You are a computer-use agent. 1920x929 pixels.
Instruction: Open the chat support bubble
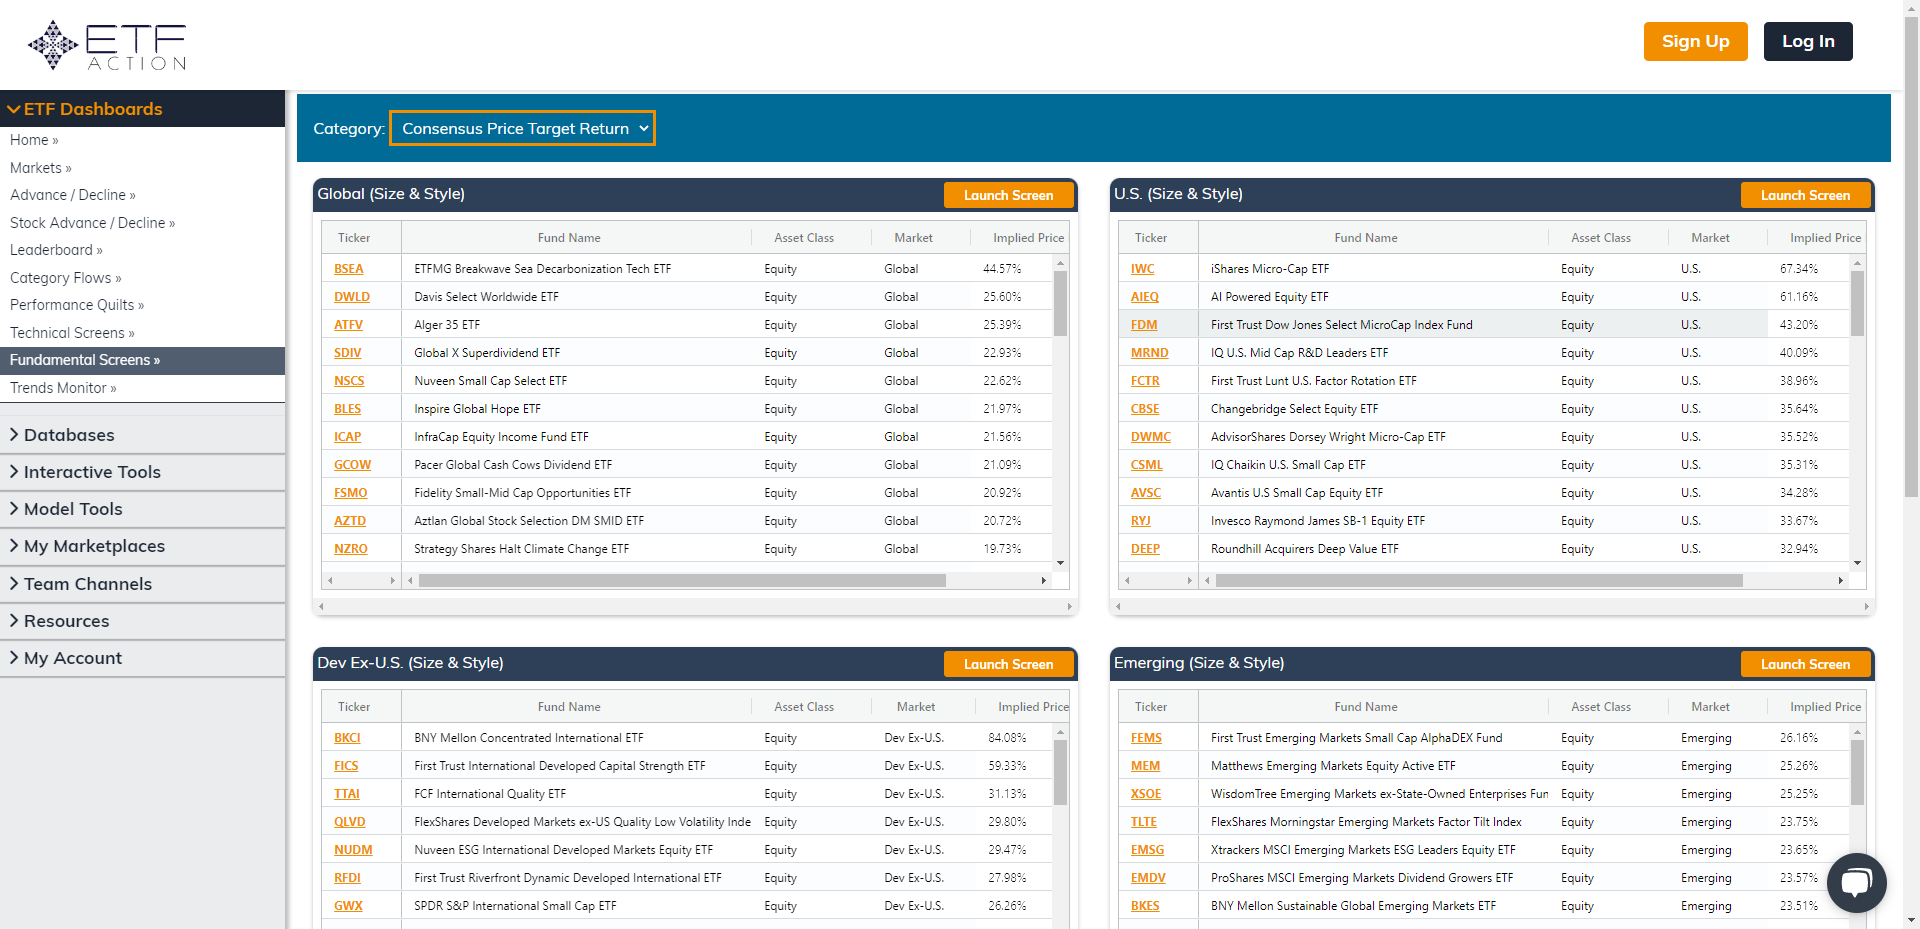(x=1856, y=883)
